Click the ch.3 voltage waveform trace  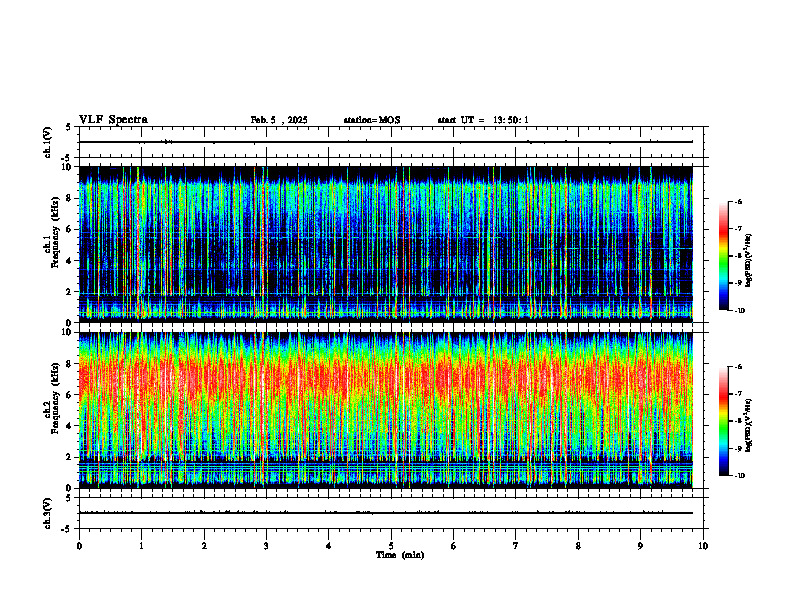point(386,513)
